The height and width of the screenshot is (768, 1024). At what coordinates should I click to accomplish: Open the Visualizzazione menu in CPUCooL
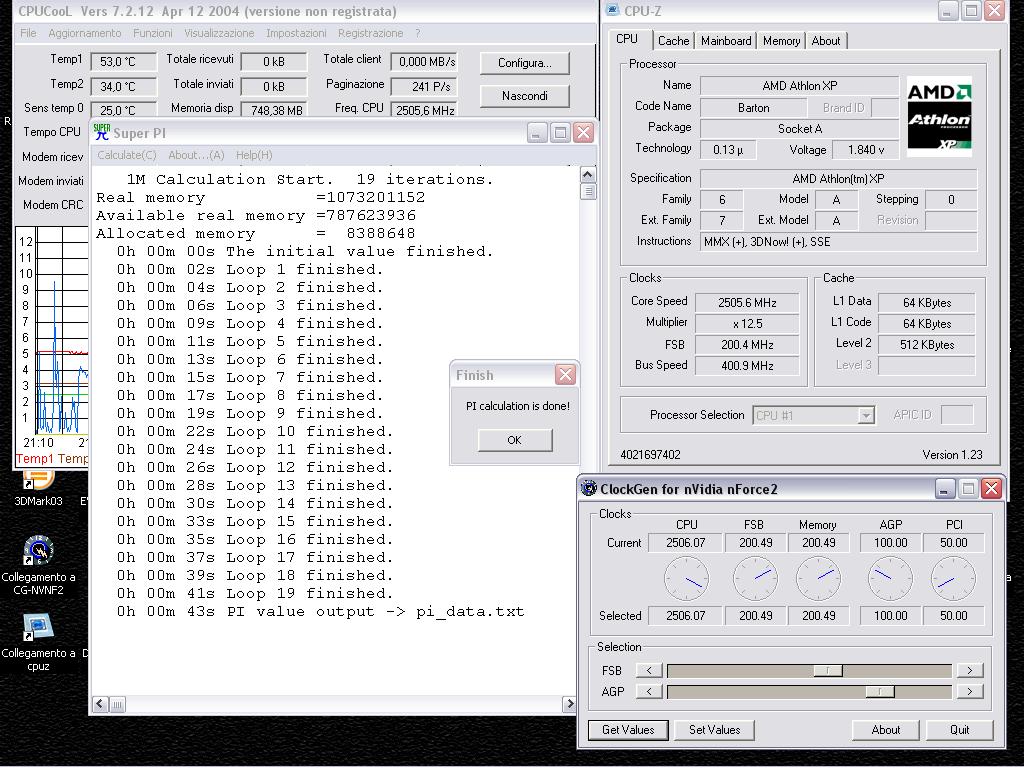point(219,33)
